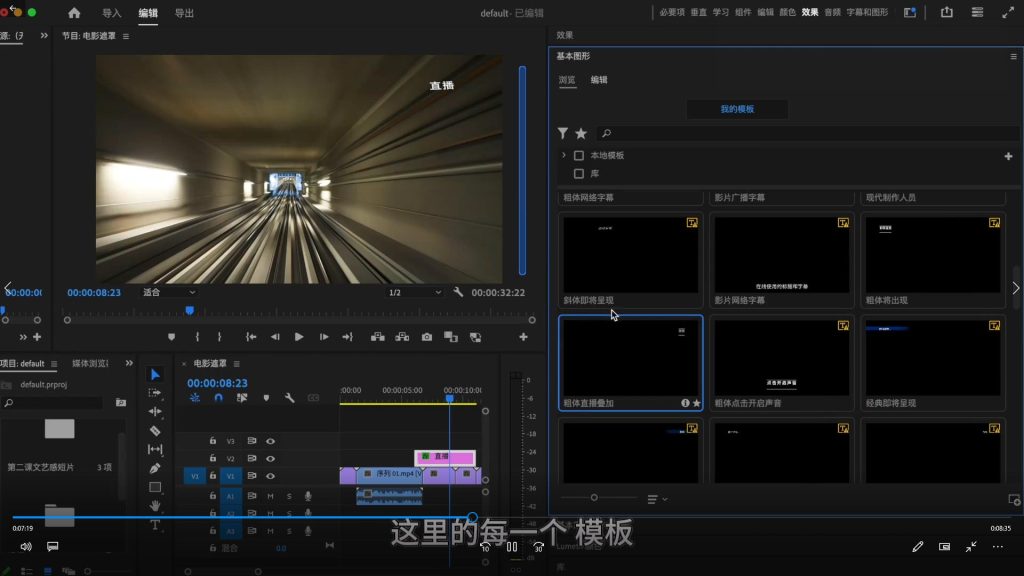This screenshot has width=1024, height=576.
Task: Click the add marker button under the monitor
Action: click(x=171, y=337)
